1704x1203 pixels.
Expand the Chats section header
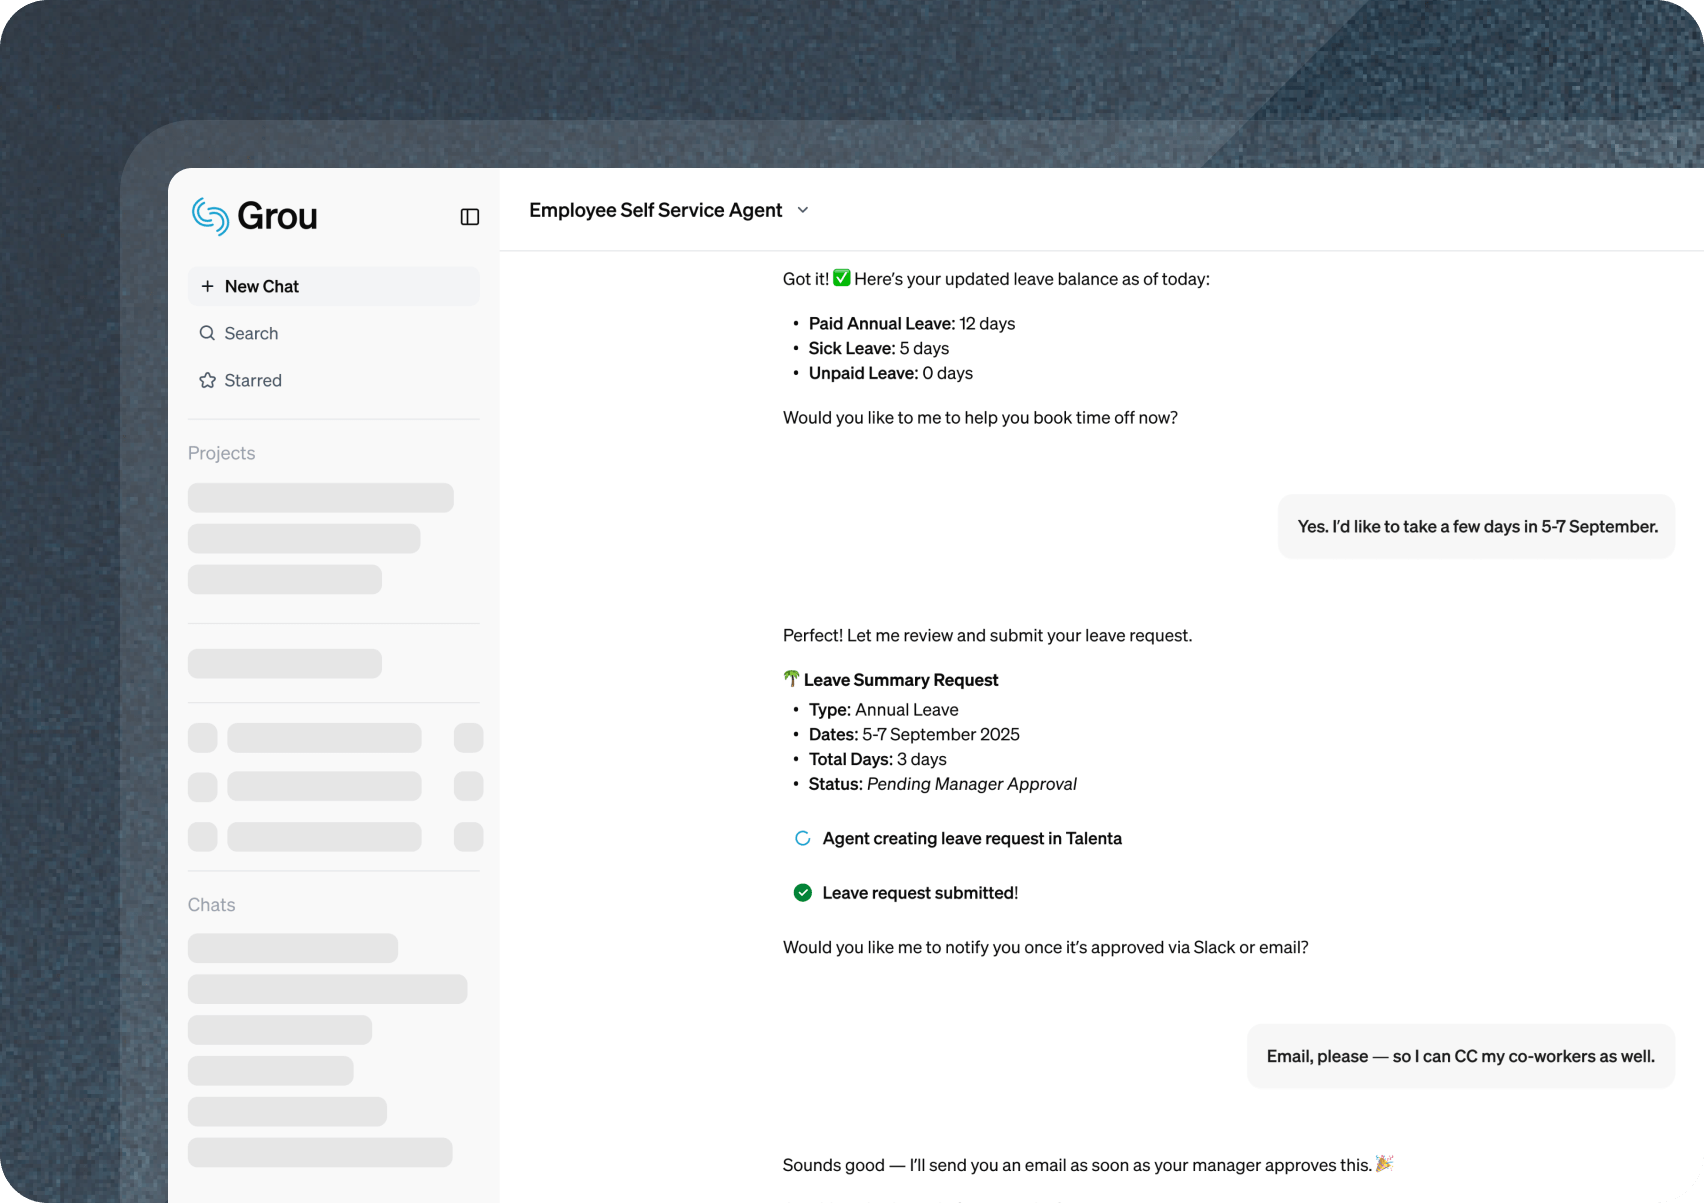211,905
